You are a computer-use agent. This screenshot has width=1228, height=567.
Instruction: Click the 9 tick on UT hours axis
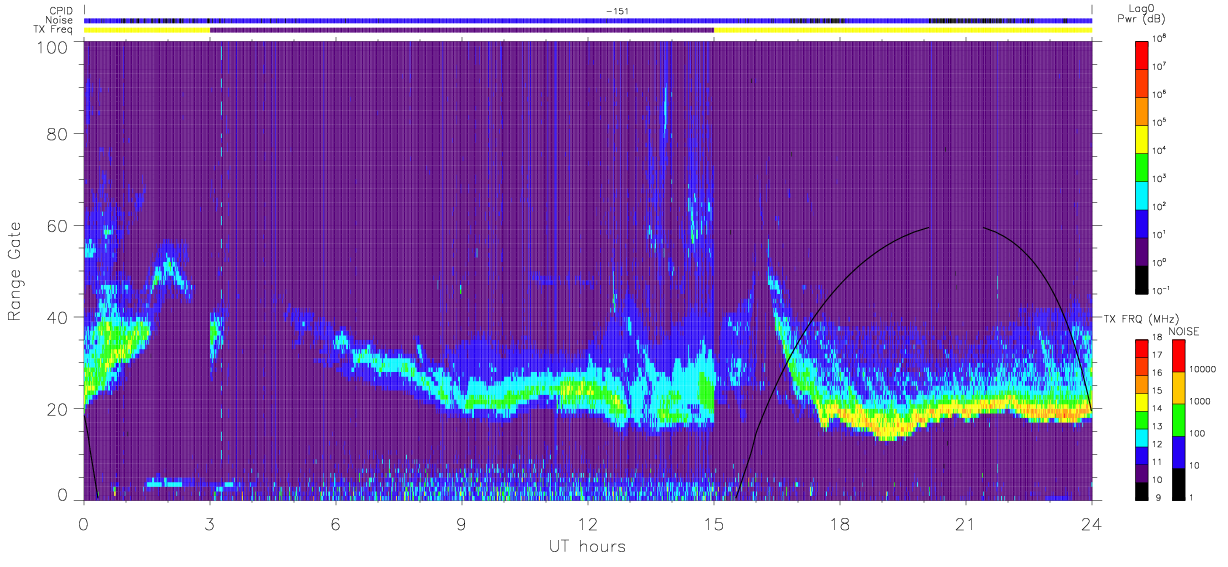462,523
